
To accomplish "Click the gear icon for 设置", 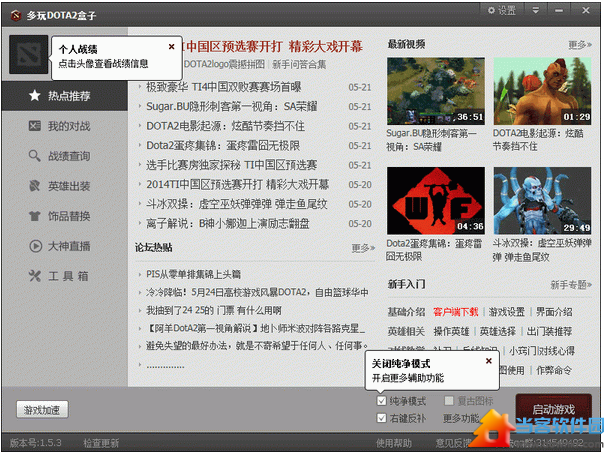I will pos(491,10).
